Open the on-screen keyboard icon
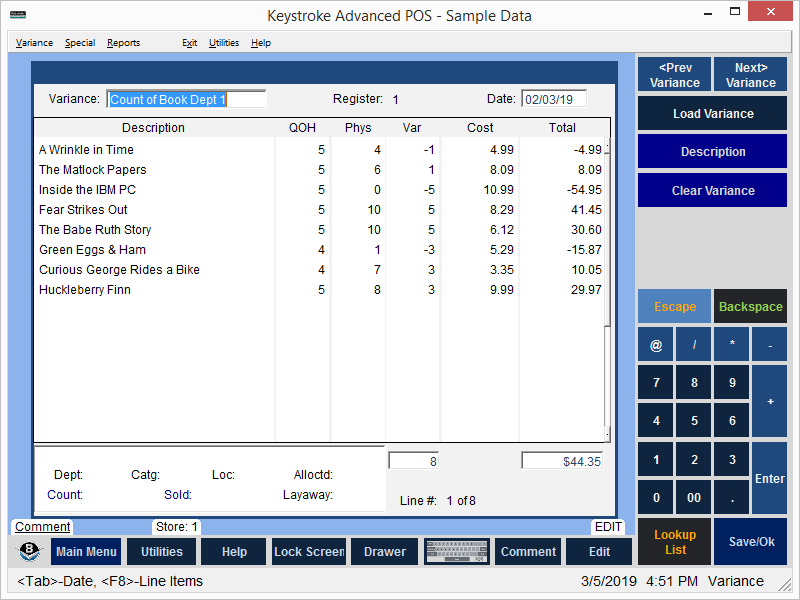This screenshot has height=600, width=800. click(x=456, y=552)
